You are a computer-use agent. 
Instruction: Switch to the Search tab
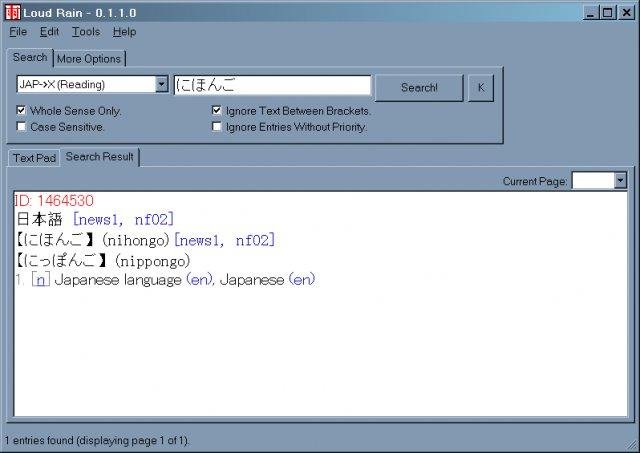(30, 58)
